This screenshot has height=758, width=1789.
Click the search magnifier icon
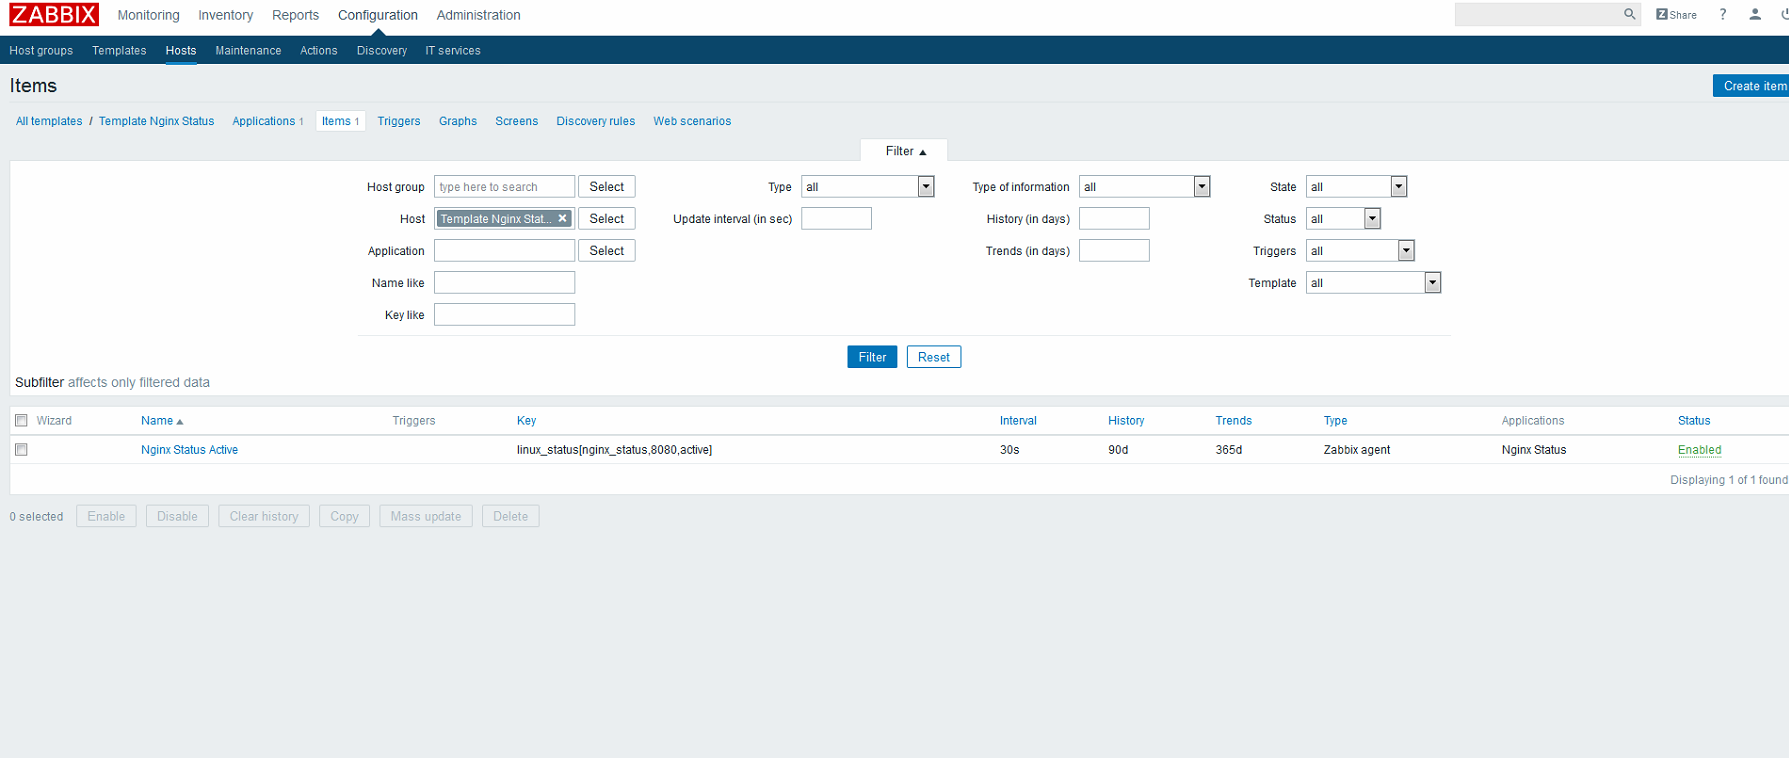[1629, 14]
